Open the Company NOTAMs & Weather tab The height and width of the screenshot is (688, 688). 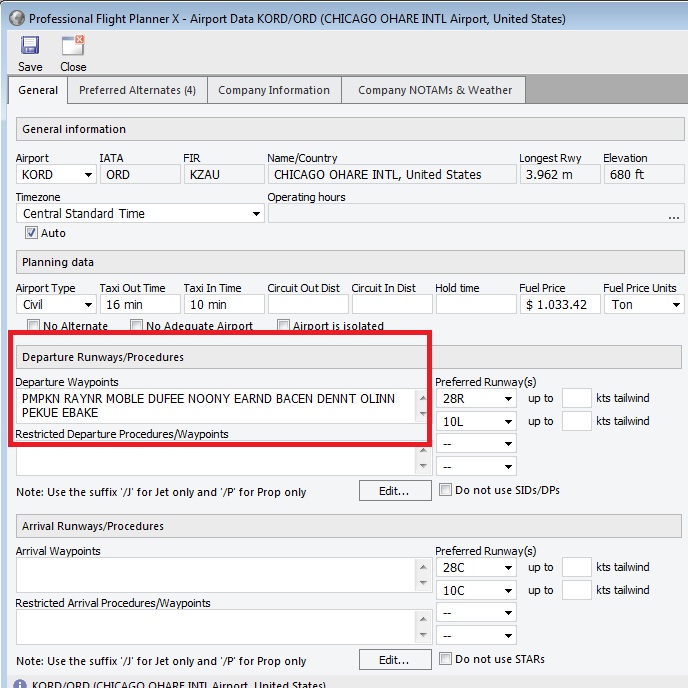click(434, 90)
